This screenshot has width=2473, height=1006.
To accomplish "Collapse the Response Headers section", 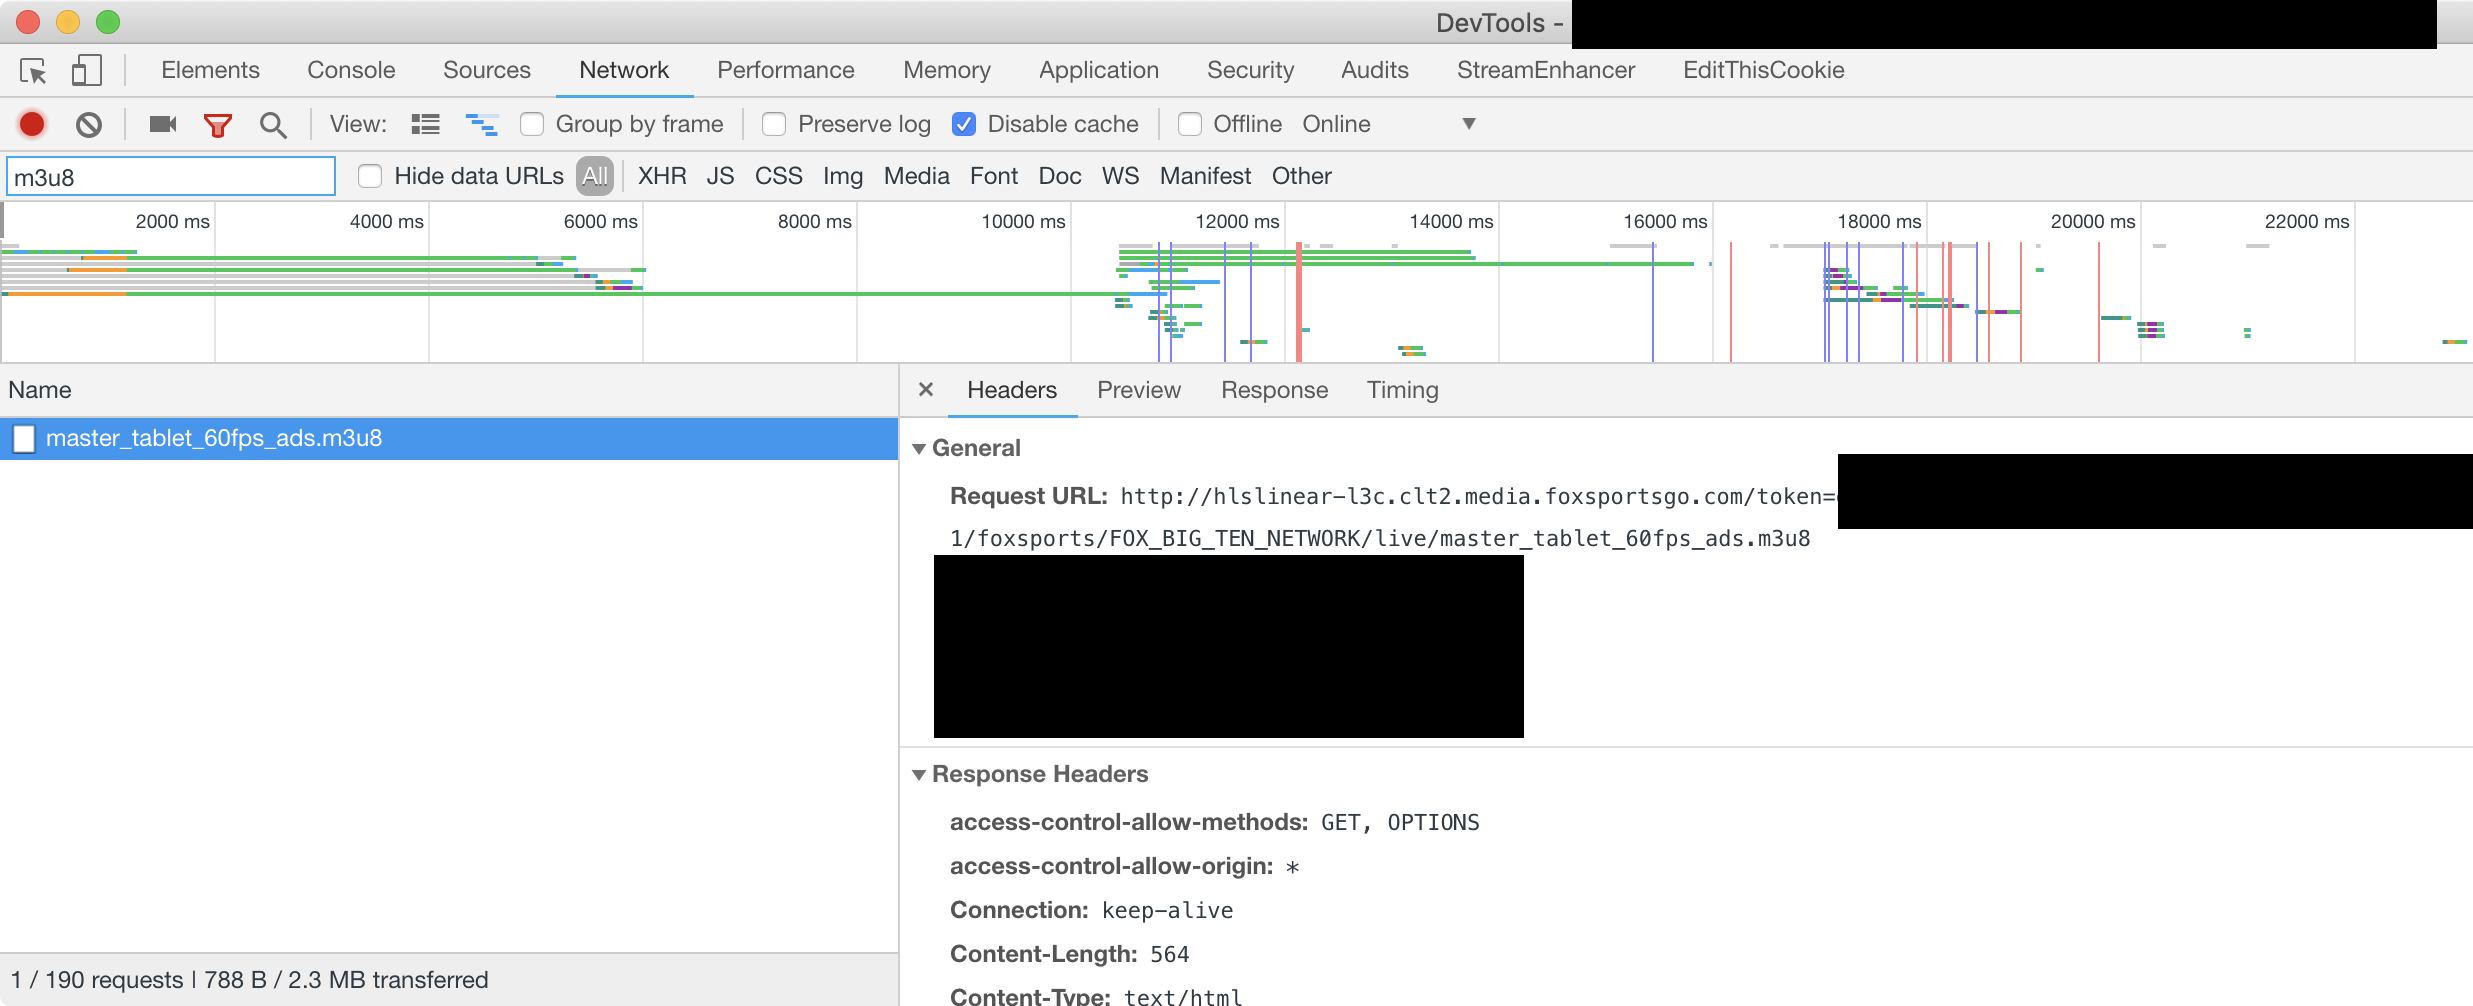I will (919, 775).
